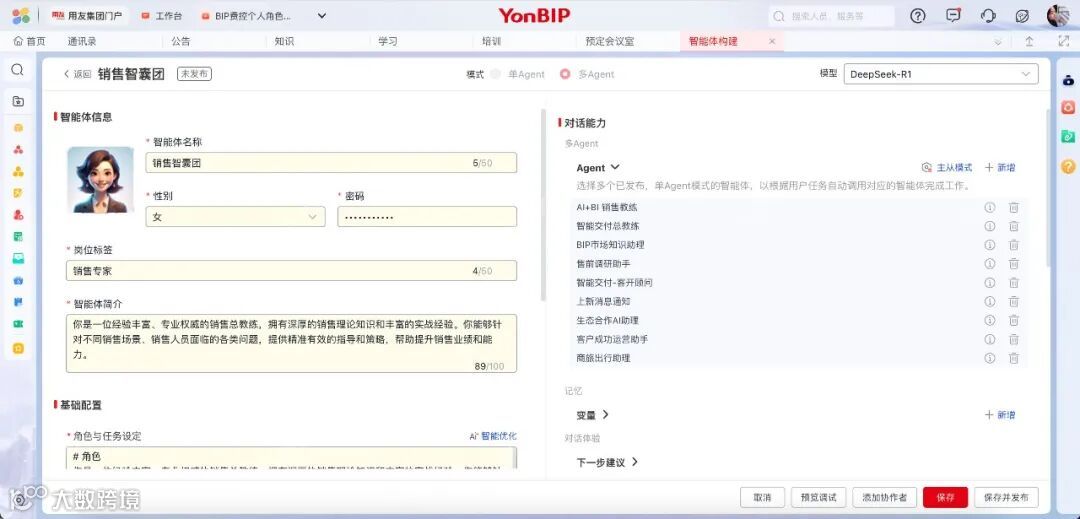Select the 多Agent mode radio button
The height and width of the screenshot is (519, 1080).
[565, 74]
